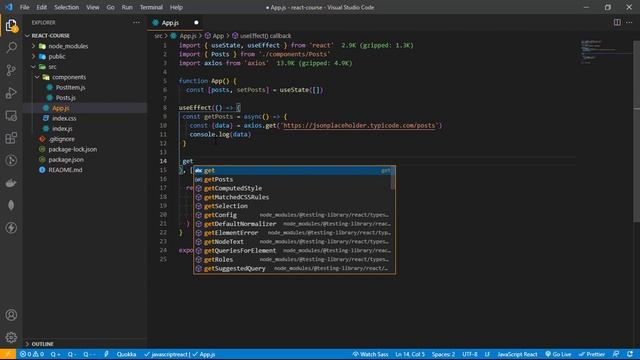
Task: Click the Split Editor icon
Action: point(617,22)
